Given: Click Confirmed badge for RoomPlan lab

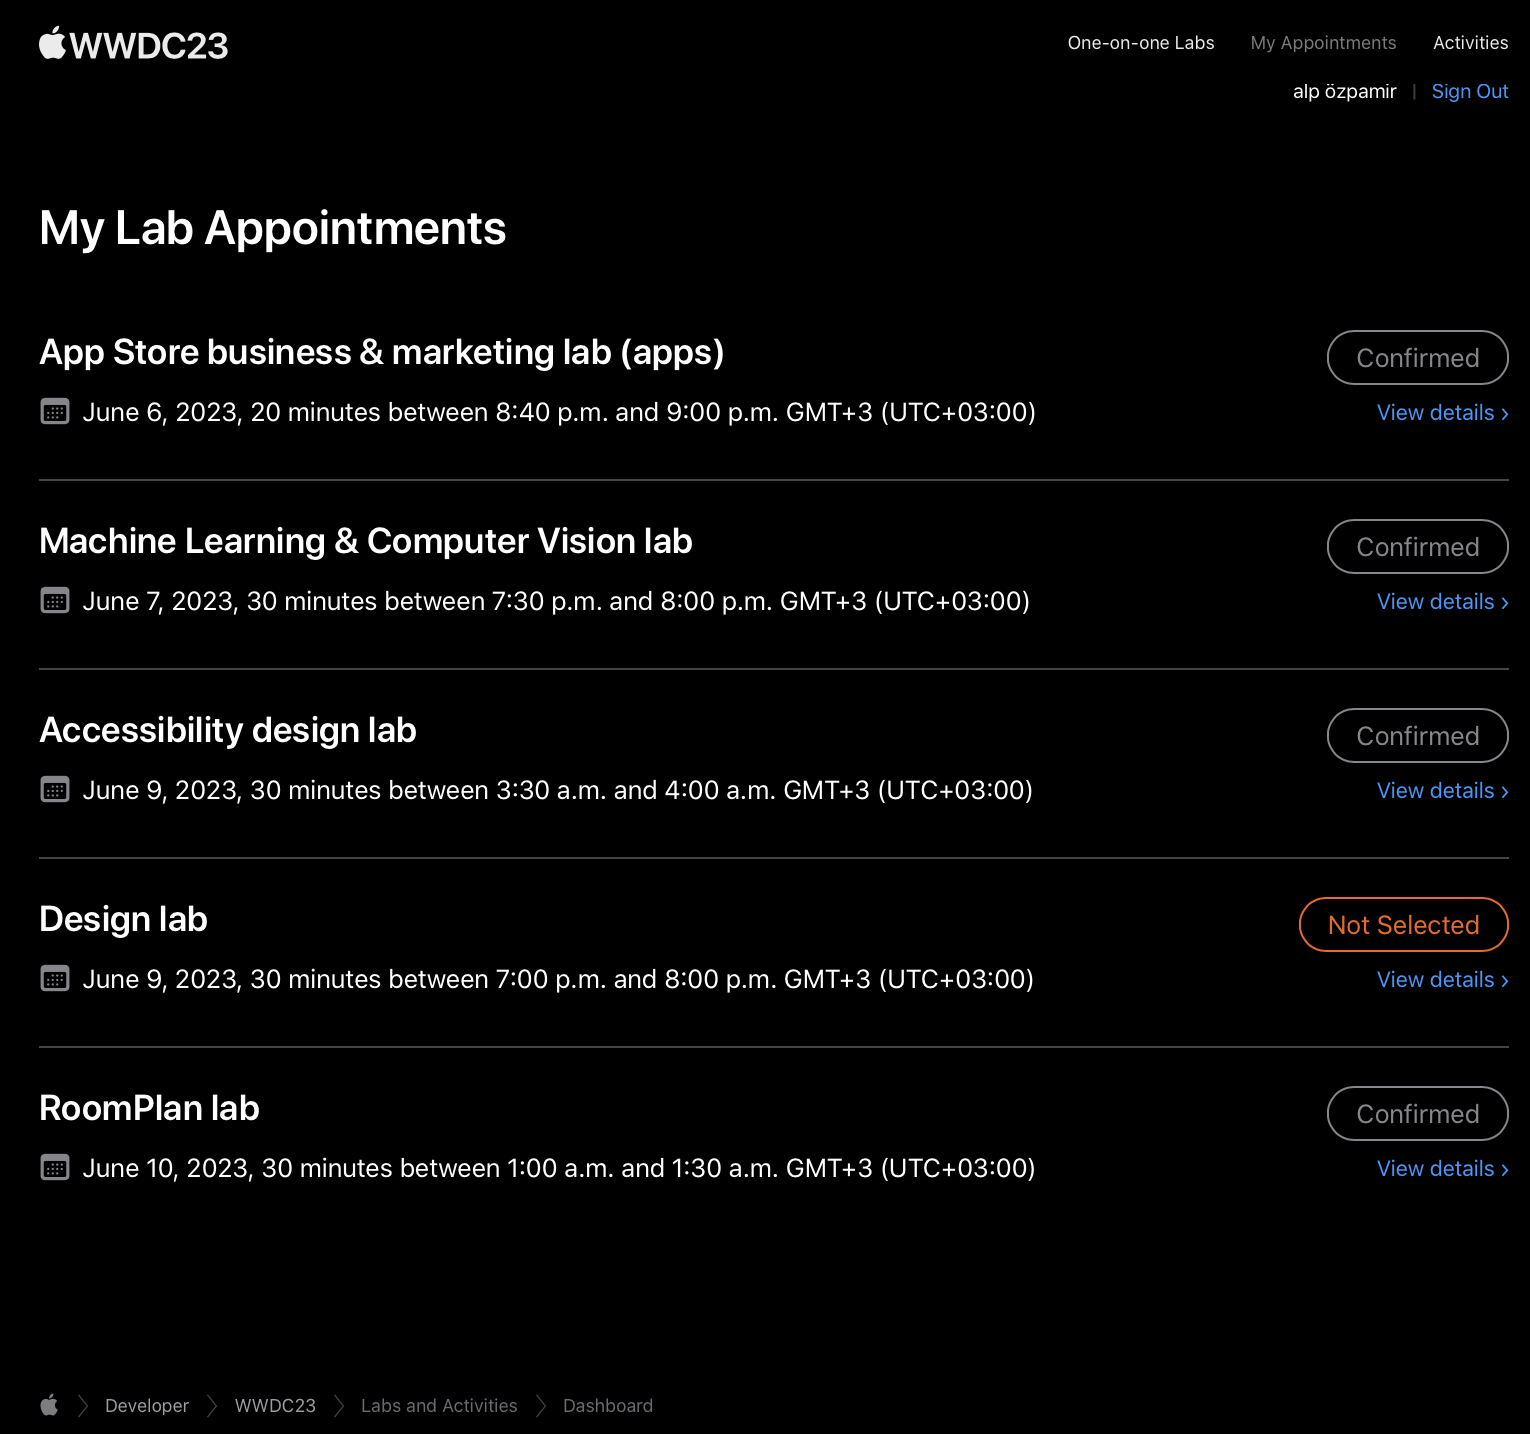Looking at the screenshot, I should point(1417,1114).
